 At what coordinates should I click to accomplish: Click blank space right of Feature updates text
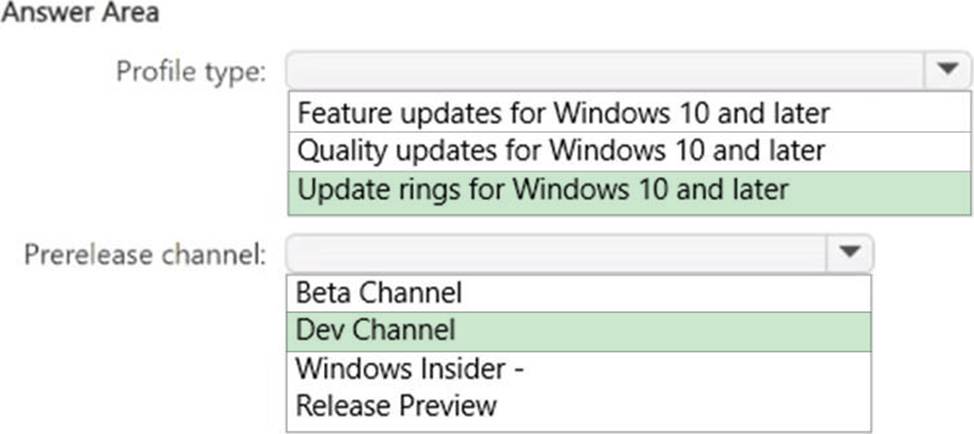coord(900,113)
